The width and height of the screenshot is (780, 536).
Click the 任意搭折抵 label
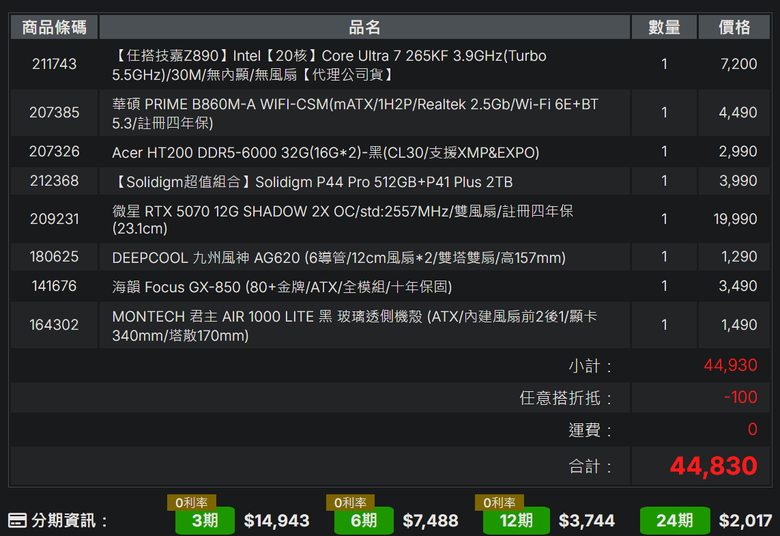[566, 398]
